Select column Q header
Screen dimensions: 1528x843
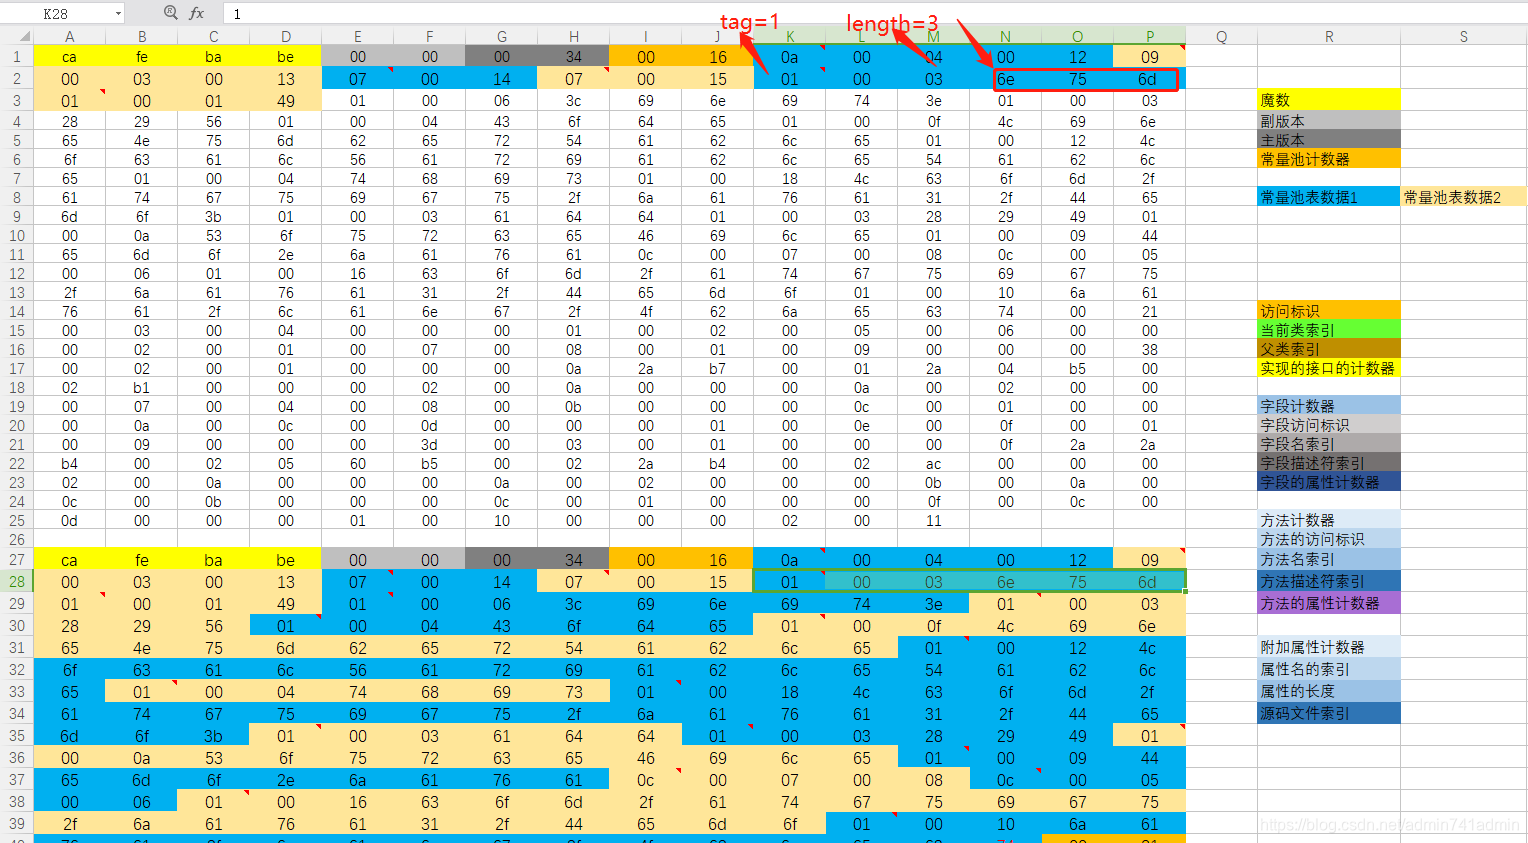[1222, 37]
